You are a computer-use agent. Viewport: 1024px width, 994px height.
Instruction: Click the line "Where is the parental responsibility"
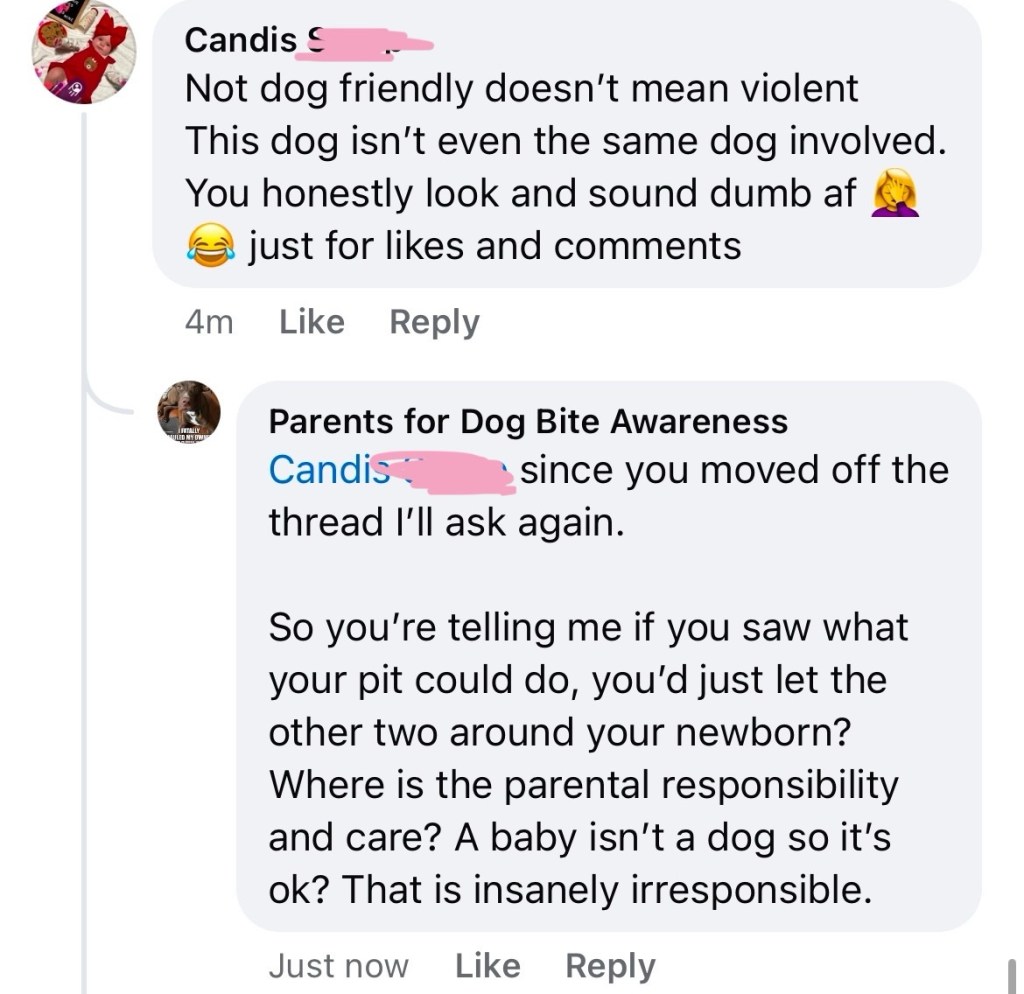click(583, 785)
